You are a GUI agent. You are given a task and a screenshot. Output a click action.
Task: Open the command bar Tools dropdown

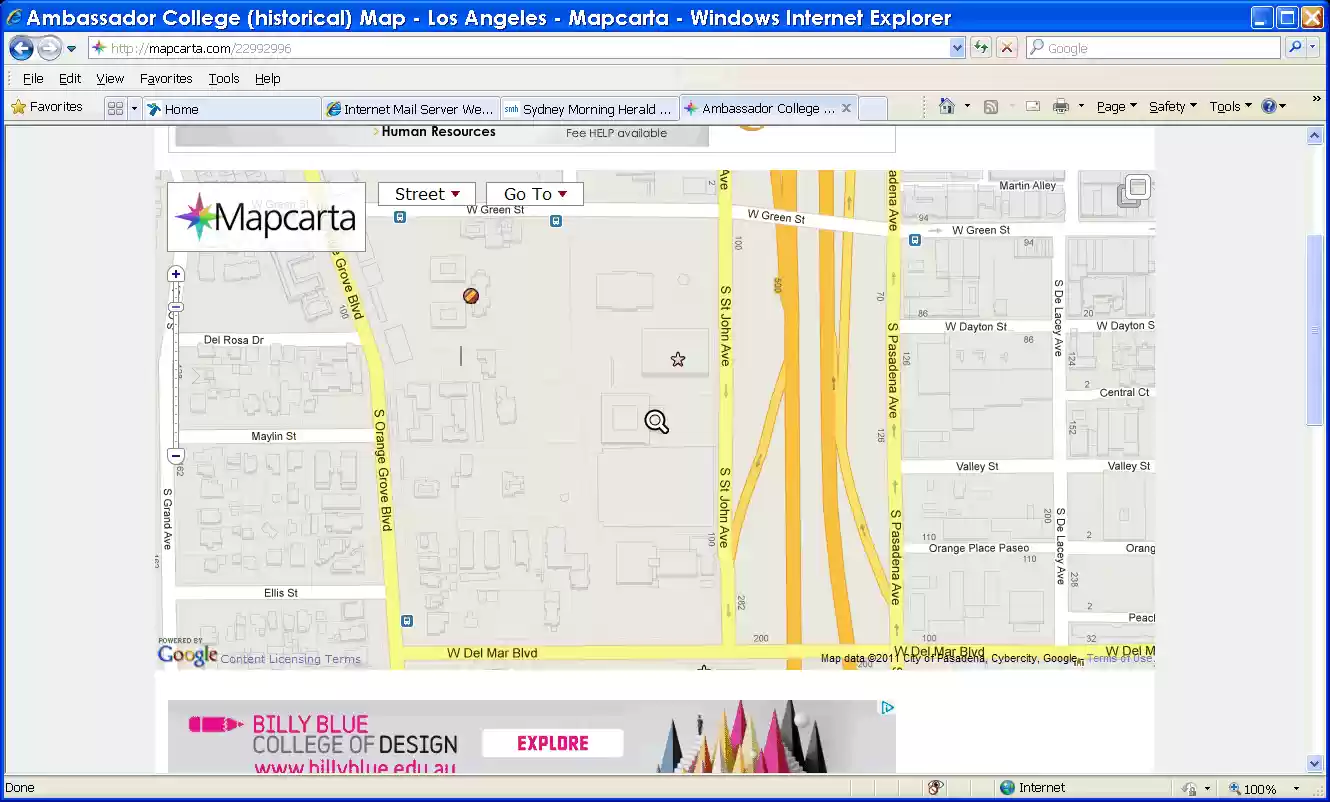1230,107
